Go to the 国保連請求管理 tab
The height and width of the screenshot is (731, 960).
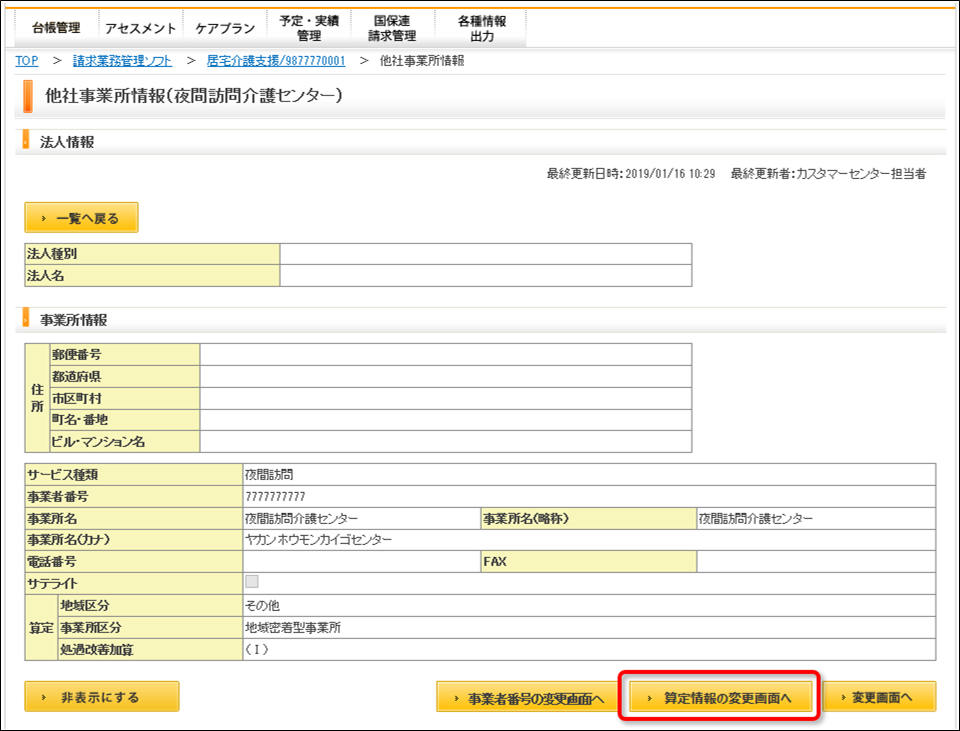point(392,28)
